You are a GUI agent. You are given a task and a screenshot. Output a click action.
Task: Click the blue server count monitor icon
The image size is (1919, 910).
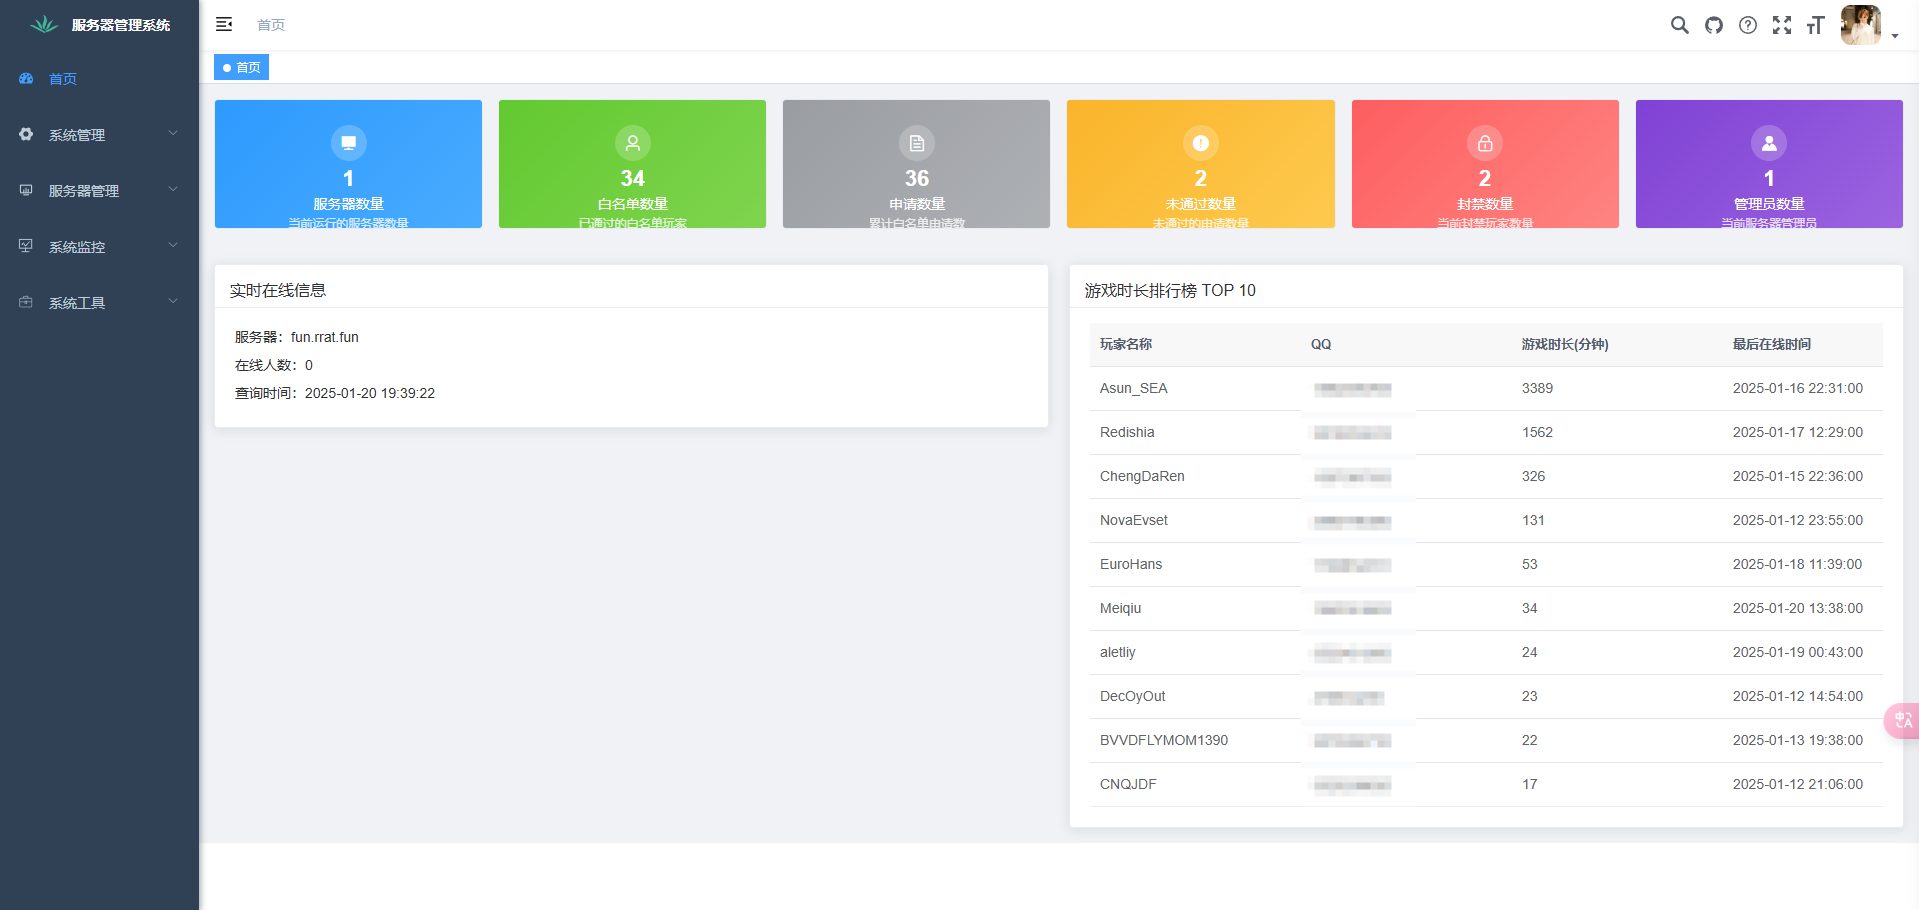coord(348,143)
